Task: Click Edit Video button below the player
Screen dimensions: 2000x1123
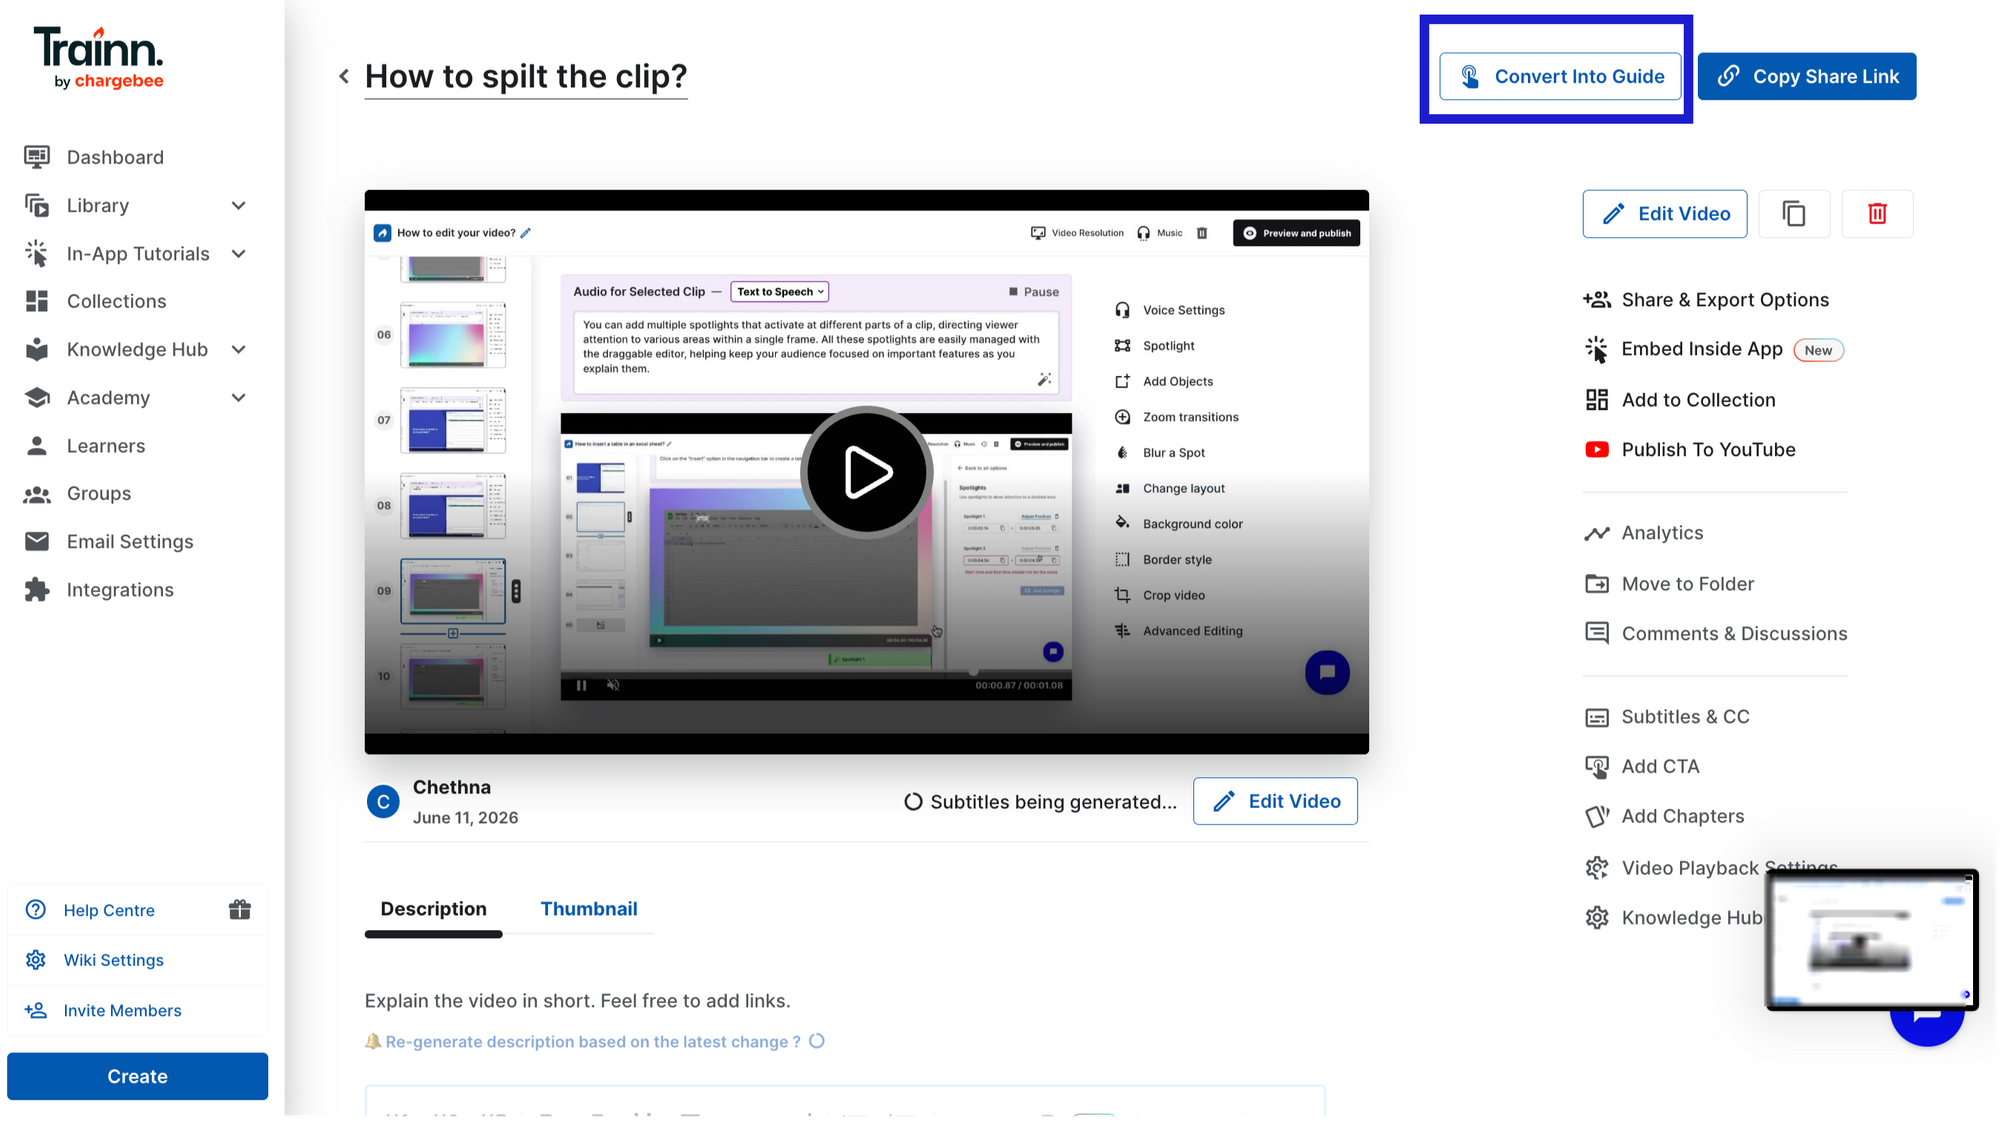Action: pyautogui.click(x=1275, y=801)
